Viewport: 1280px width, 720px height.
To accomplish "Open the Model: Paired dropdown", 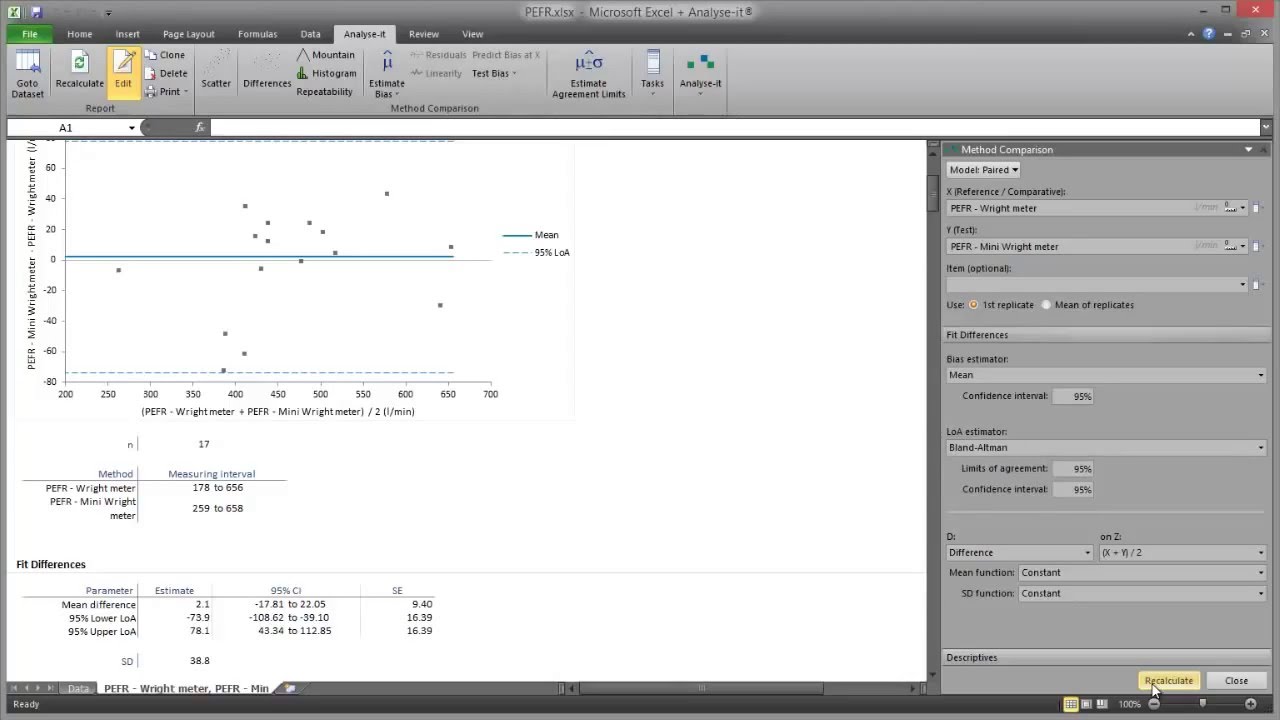I will 983,170.
